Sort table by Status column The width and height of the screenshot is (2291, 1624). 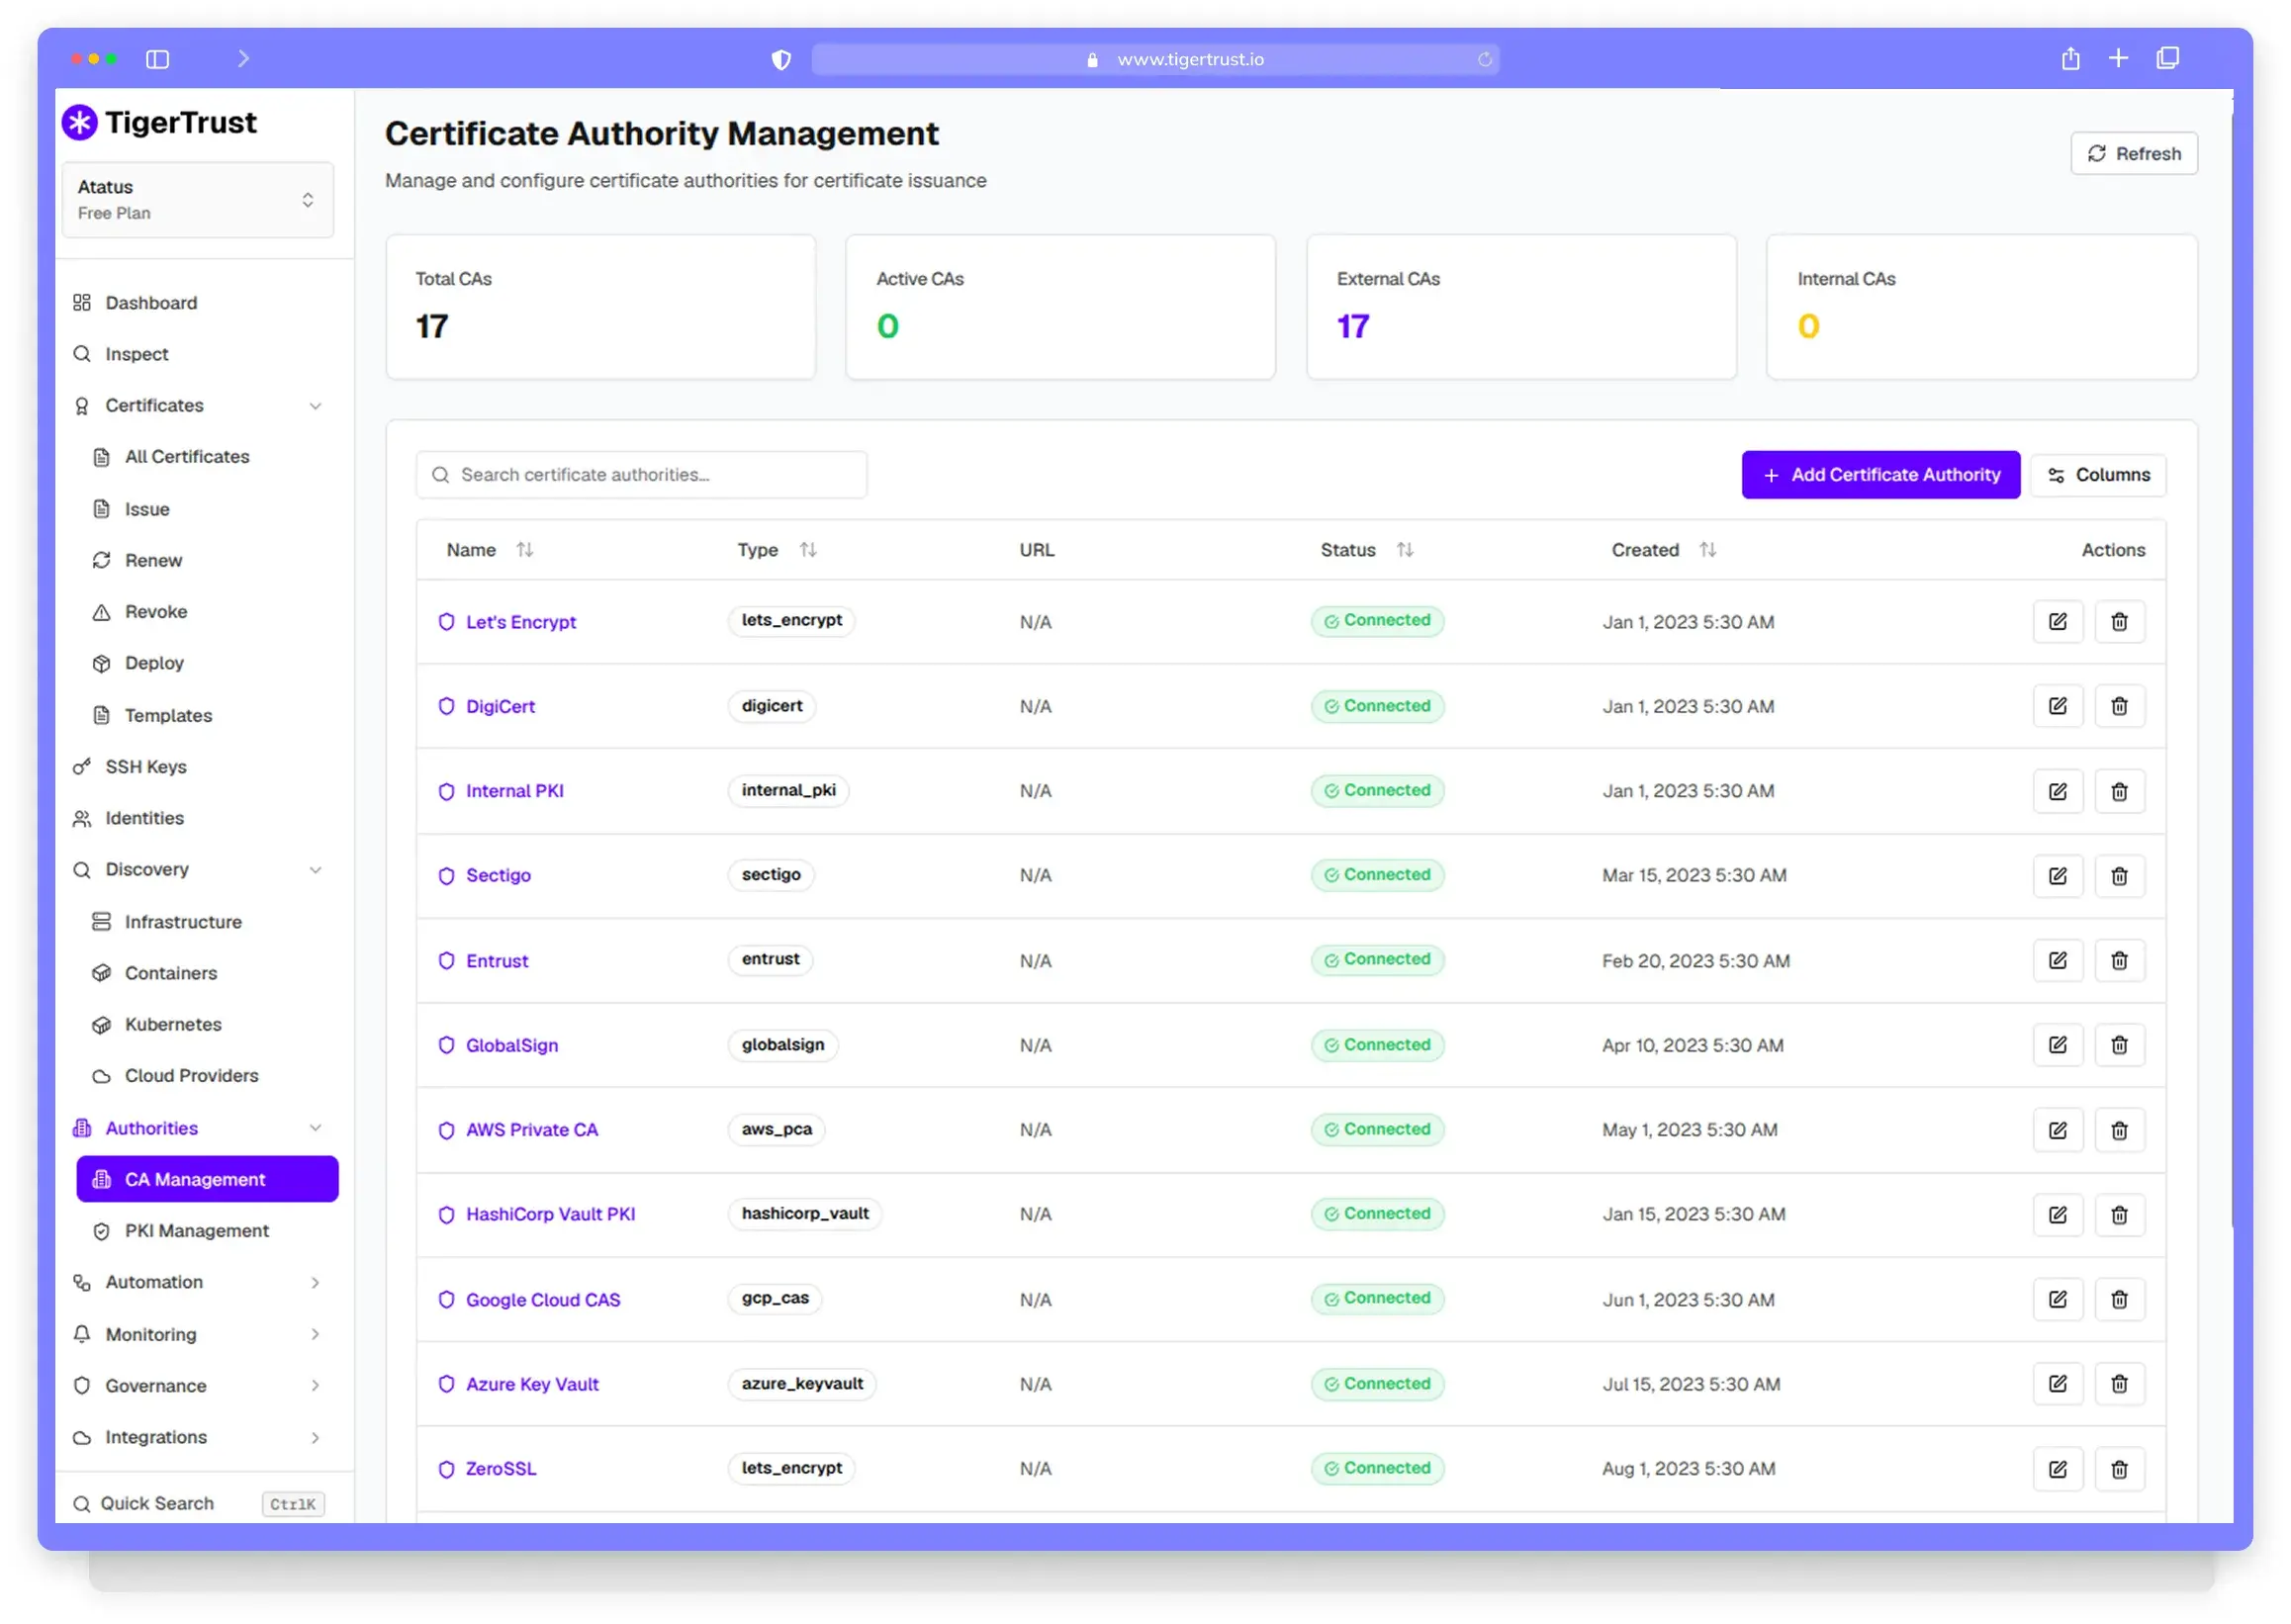pos(1404,549)
